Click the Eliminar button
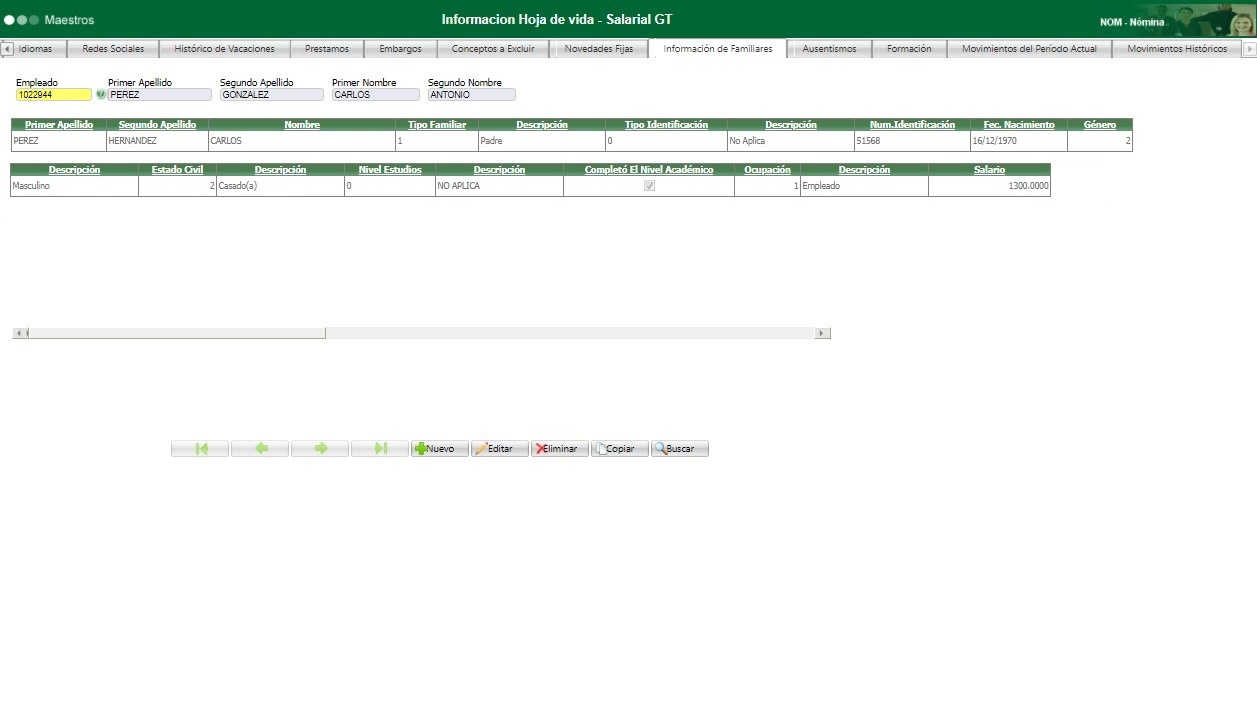 pyautogui.click(x=560, y=449)
